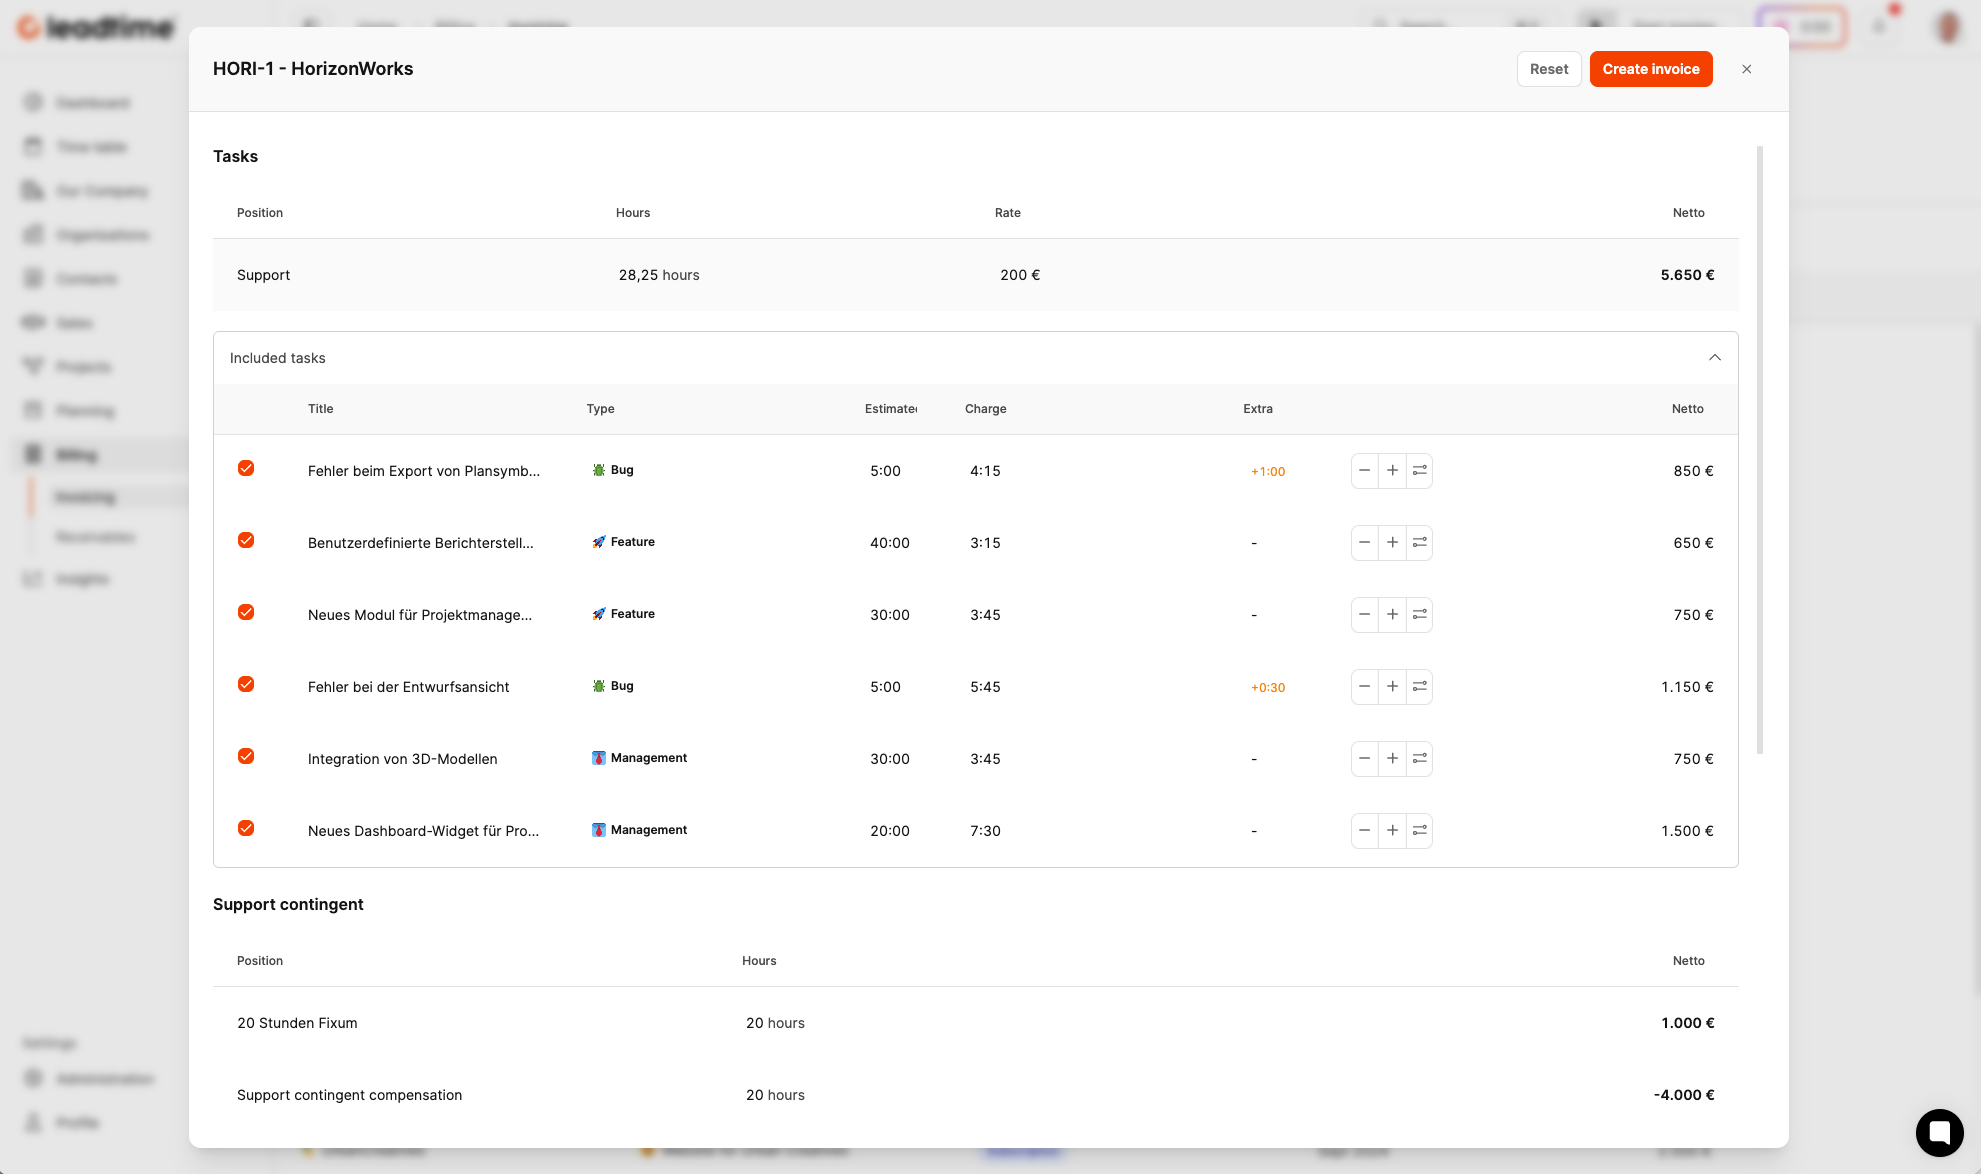Open adjust settings icon for Neues Dashboard-Widget row
Image resolution: width=1981 pixels, height=1174 pixels.
1419,831
